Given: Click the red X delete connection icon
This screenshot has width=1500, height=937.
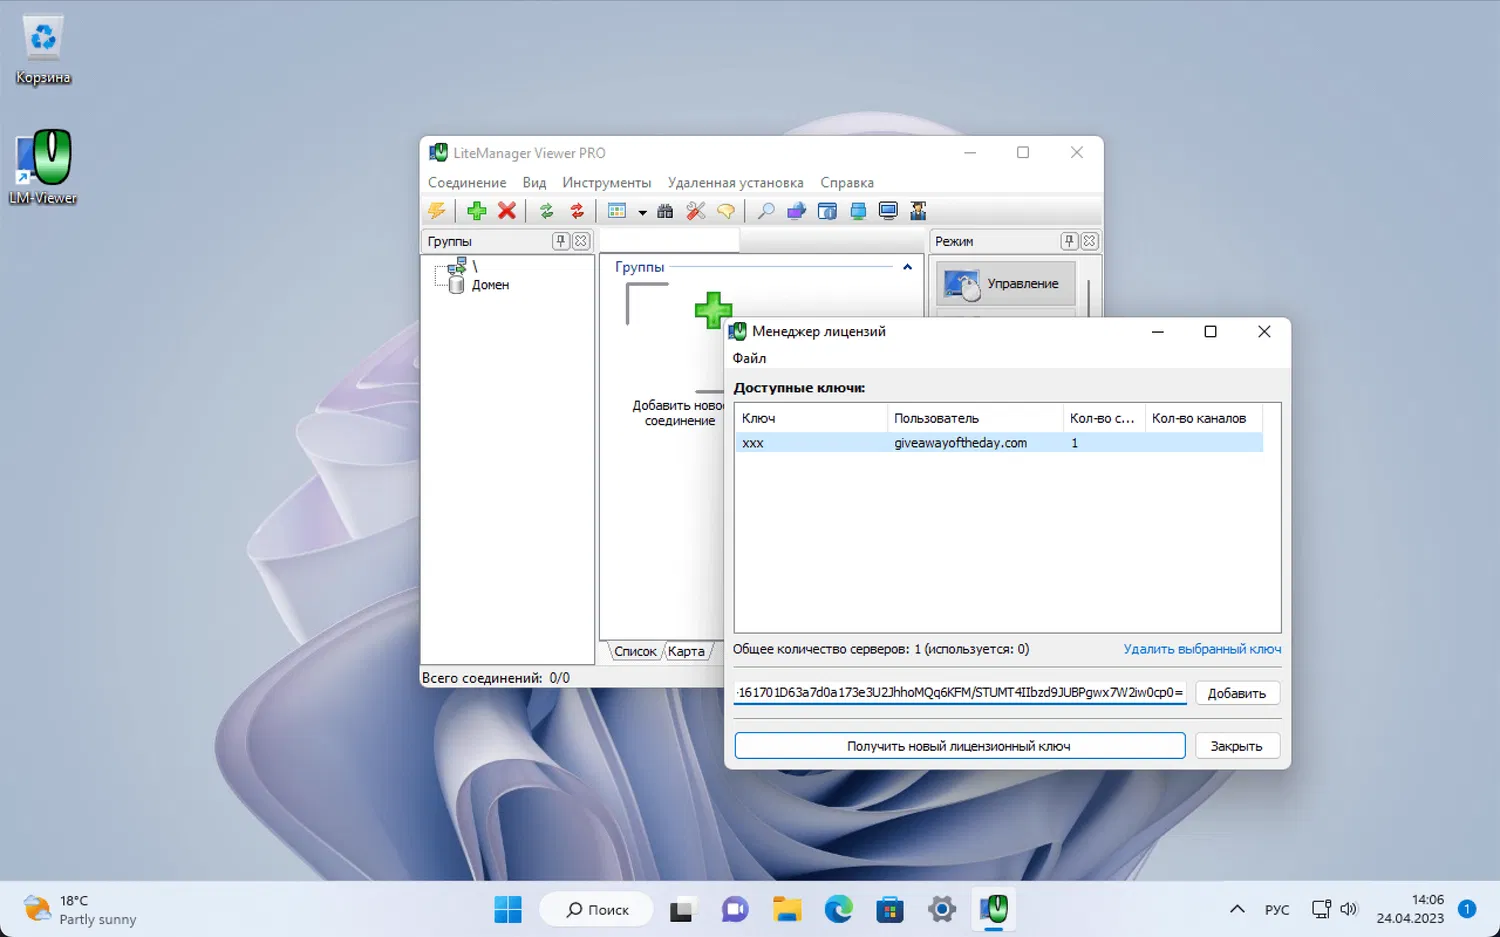Looking at the screenshot, I should tap(507, 211).
